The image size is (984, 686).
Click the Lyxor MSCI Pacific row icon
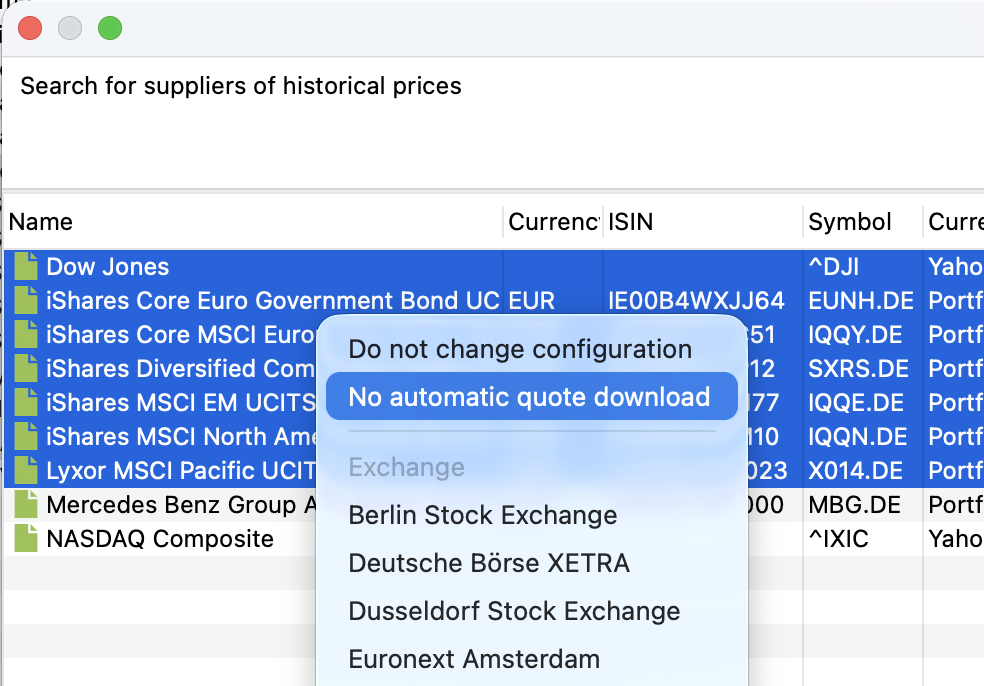pos(26,470)
